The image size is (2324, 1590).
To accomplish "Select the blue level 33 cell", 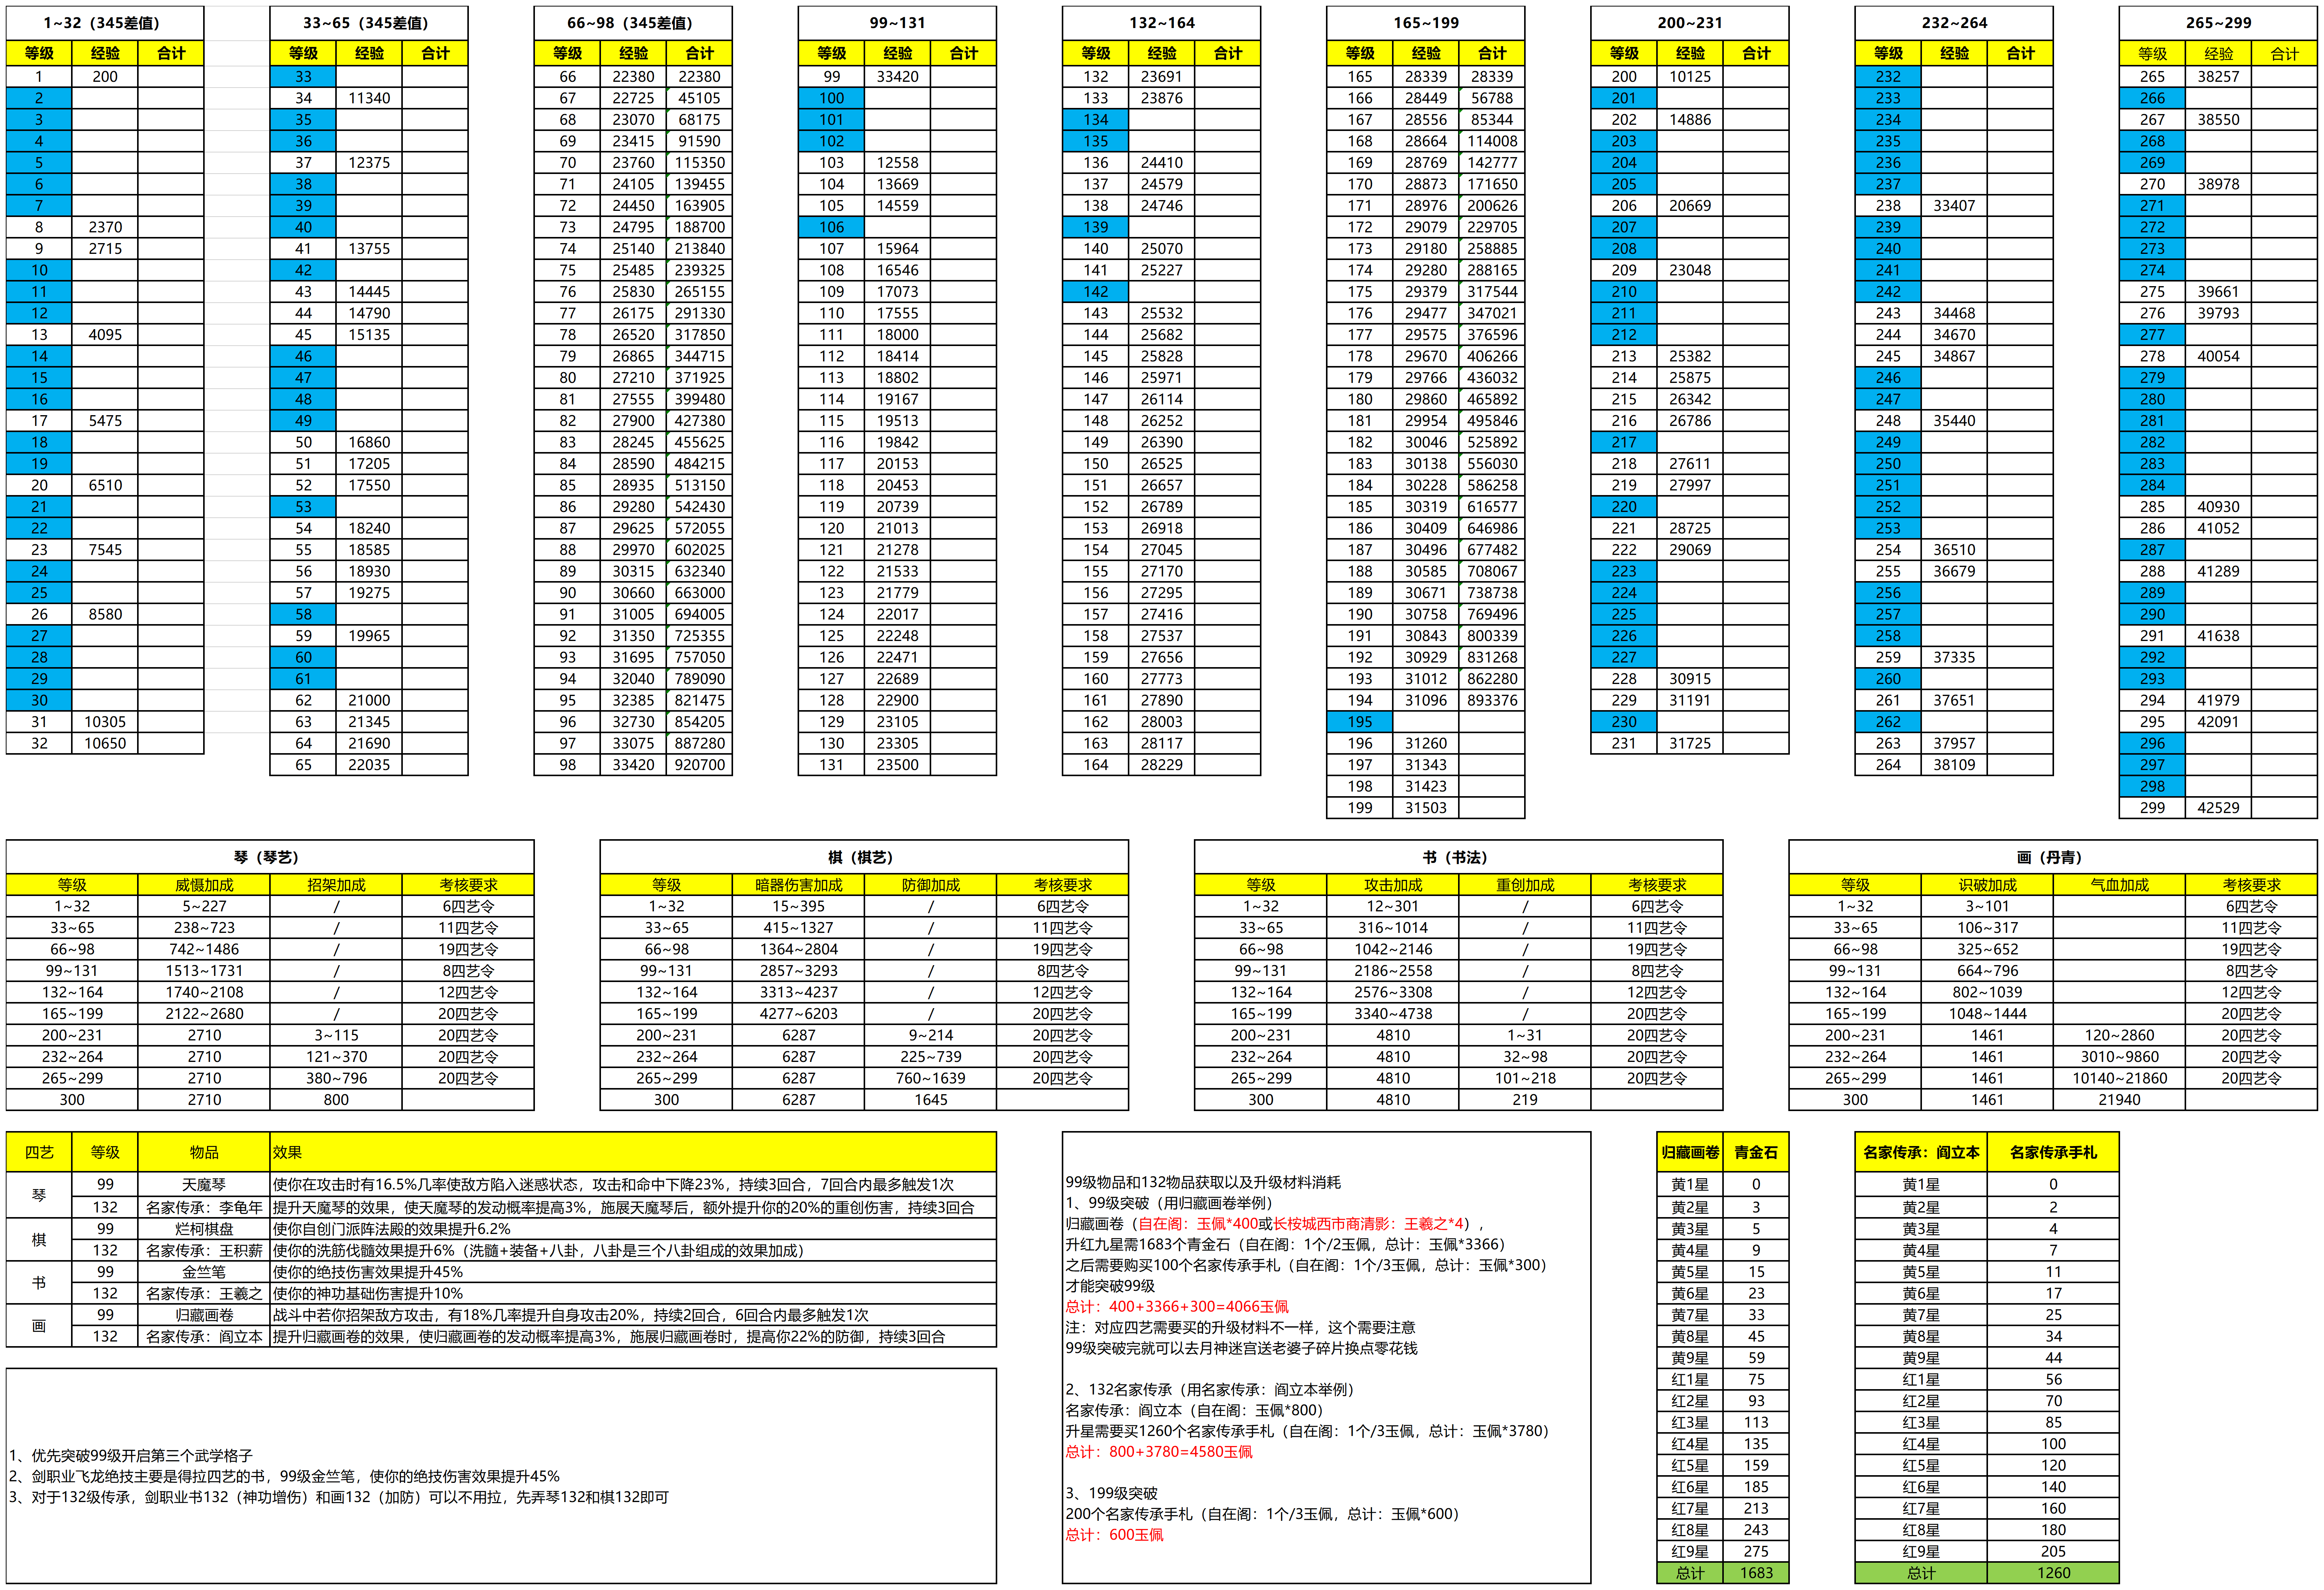I will [303, 77].
